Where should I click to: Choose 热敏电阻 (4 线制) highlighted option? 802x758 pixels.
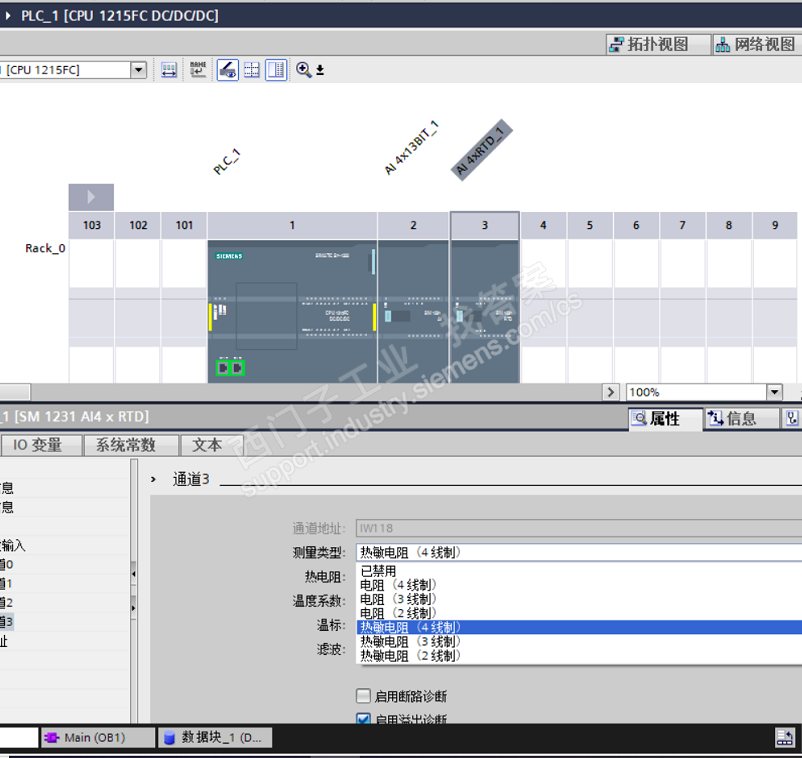pos(579,627)
